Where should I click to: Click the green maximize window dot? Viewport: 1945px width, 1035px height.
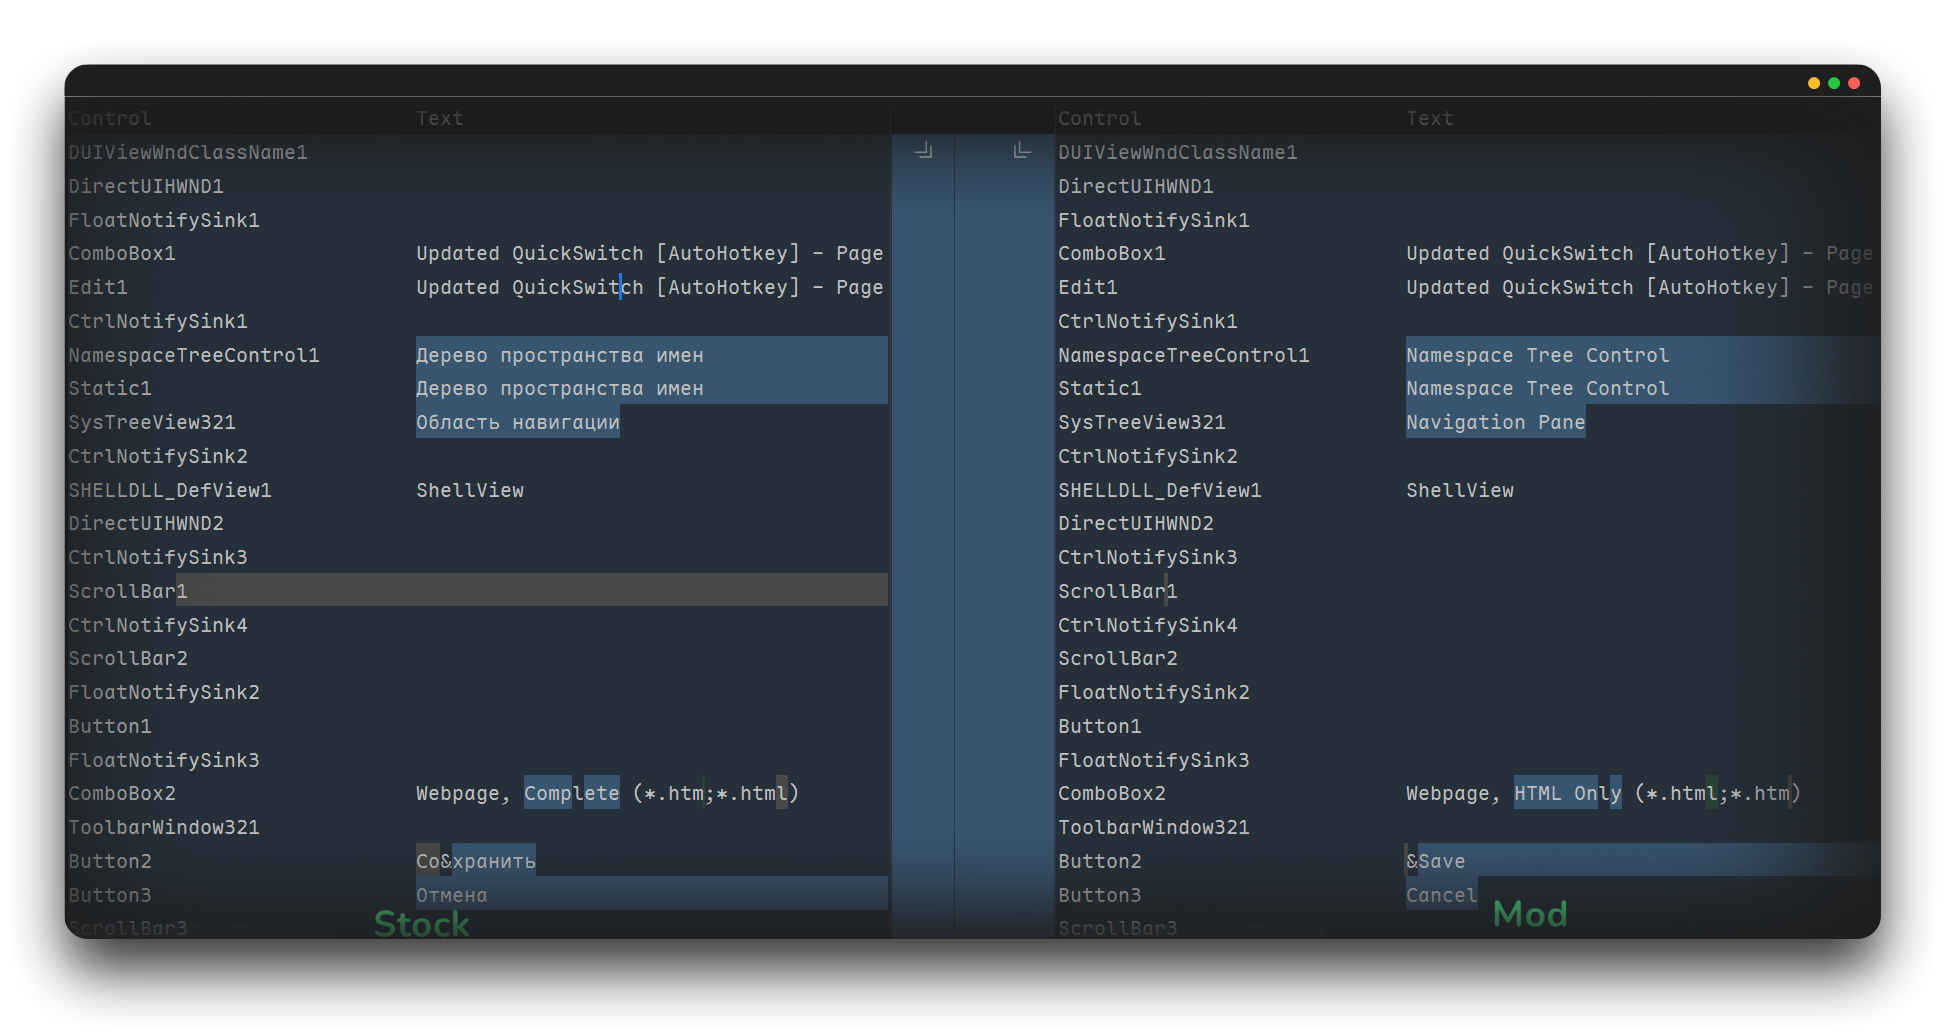(x=1833, y=83)
